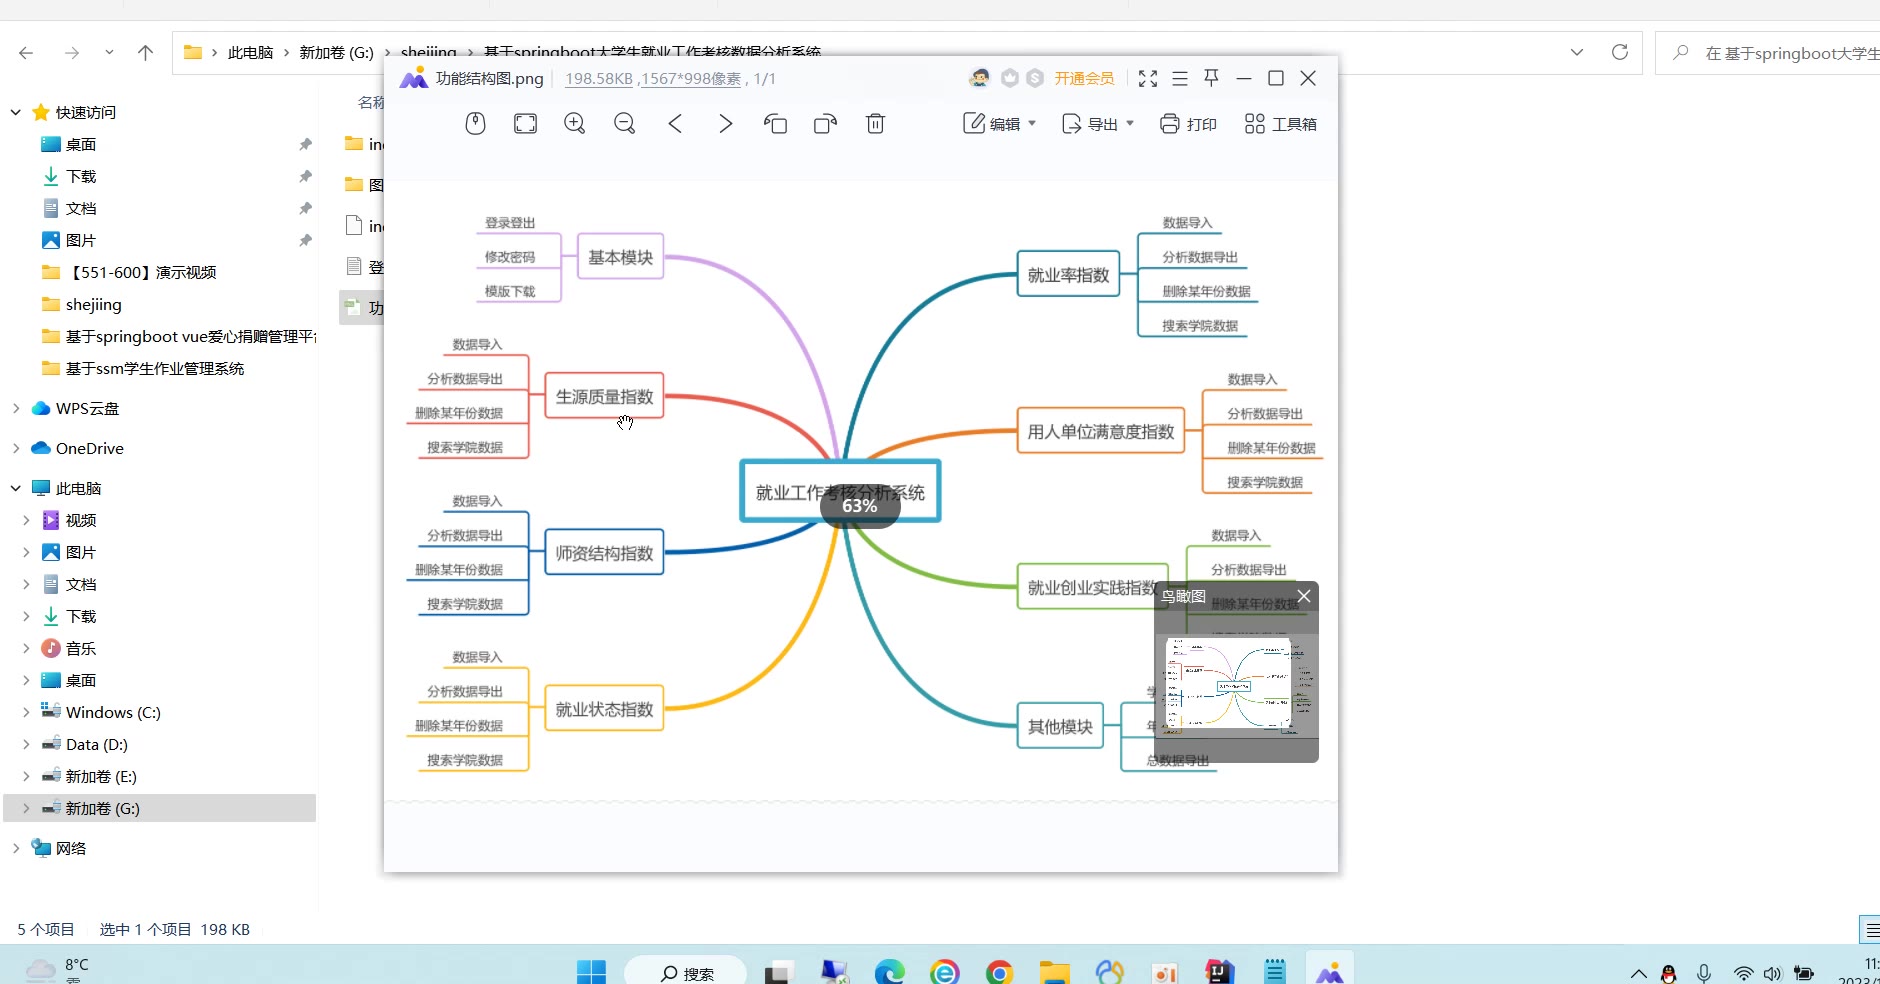Go to the next image
The image size is (1880, 984).
tap(725, 124)
